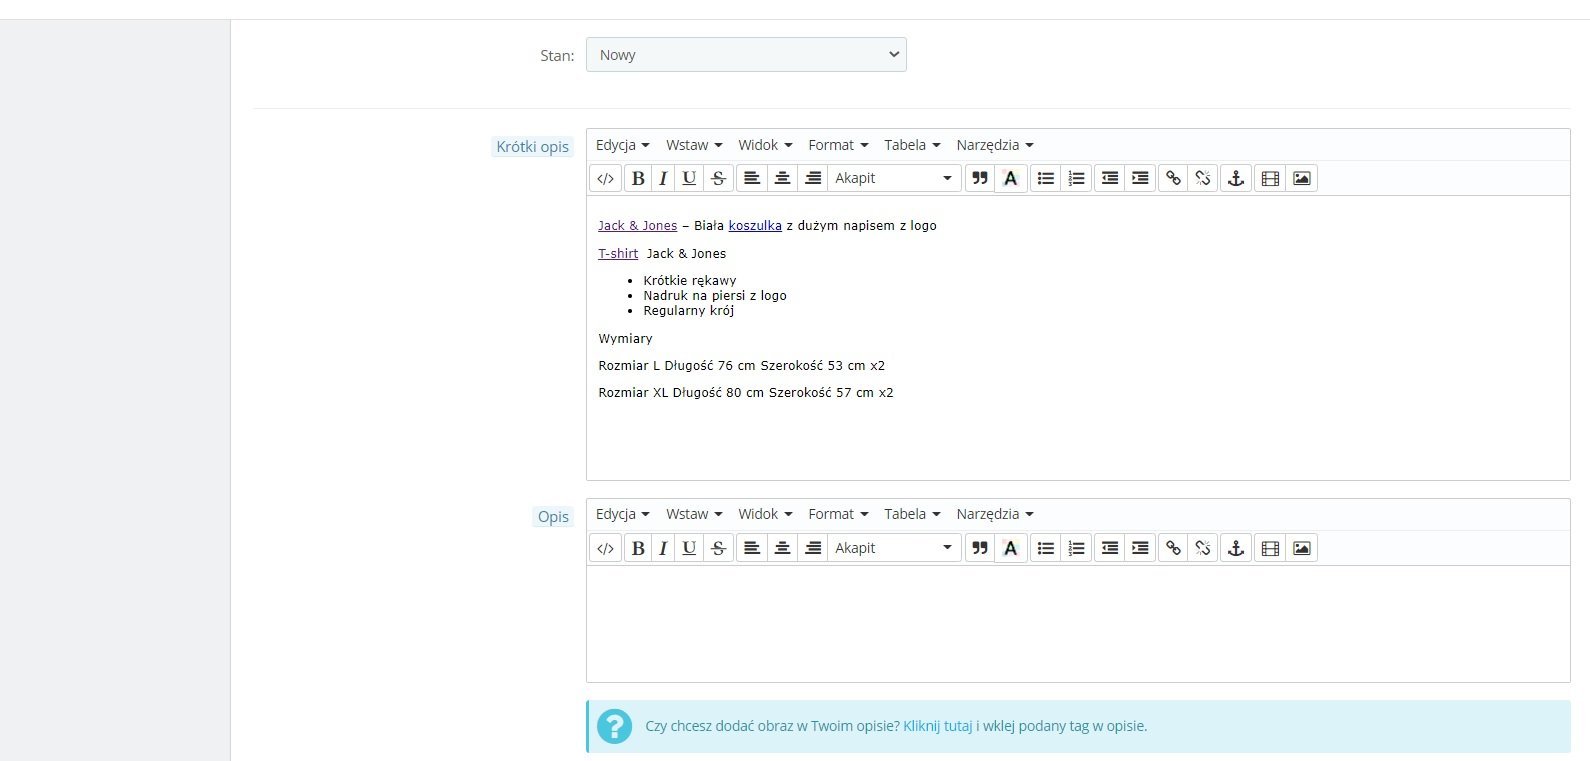The image size is (1590, 761).
Task: Open Format menu in Opis editor
Action: pyautogui.click(x=838, y=514)
